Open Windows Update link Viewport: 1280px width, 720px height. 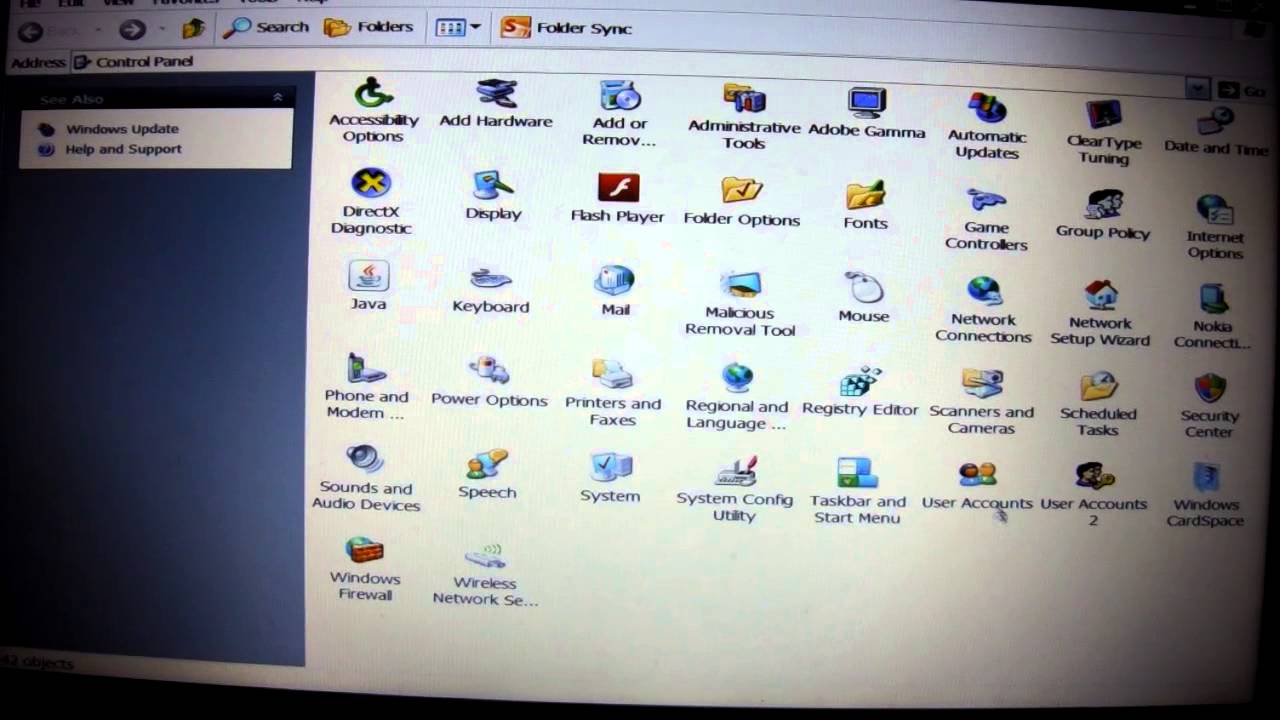point(122,129)
